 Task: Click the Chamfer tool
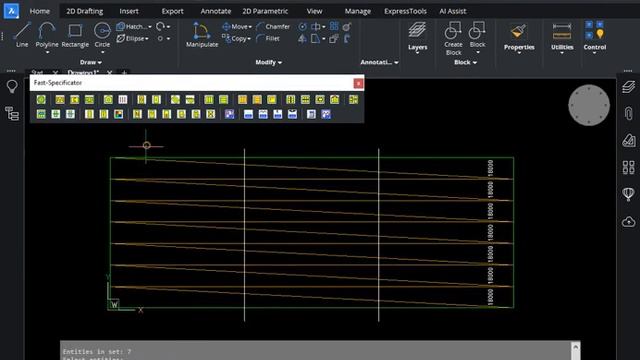tap(273, 27)
